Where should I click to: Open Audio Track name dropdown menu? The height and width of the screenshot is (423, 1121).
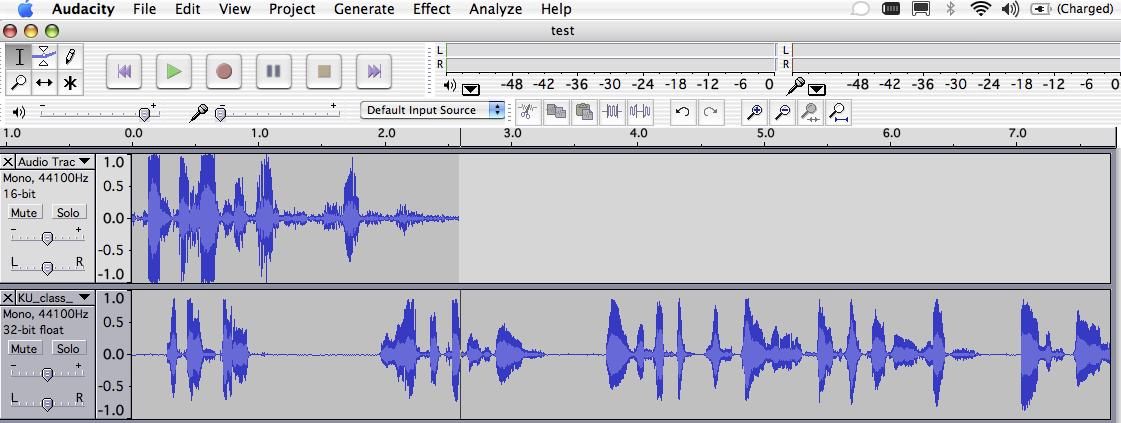pyautogui.click(x=55, y=161)
